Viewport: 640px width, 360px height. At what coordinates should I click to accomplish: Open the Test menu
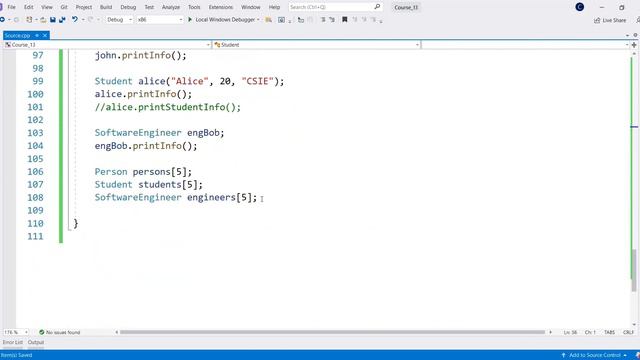[149, 7]
